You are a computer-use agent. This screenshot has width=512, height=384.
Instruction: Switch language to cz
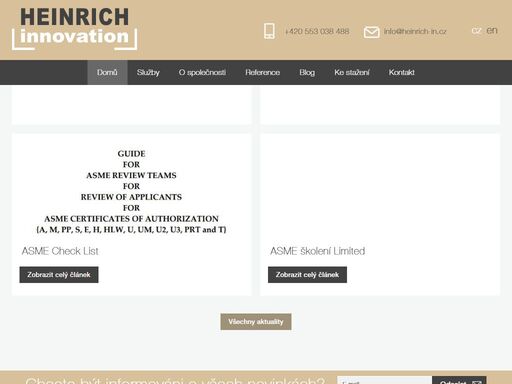[476, 31]
